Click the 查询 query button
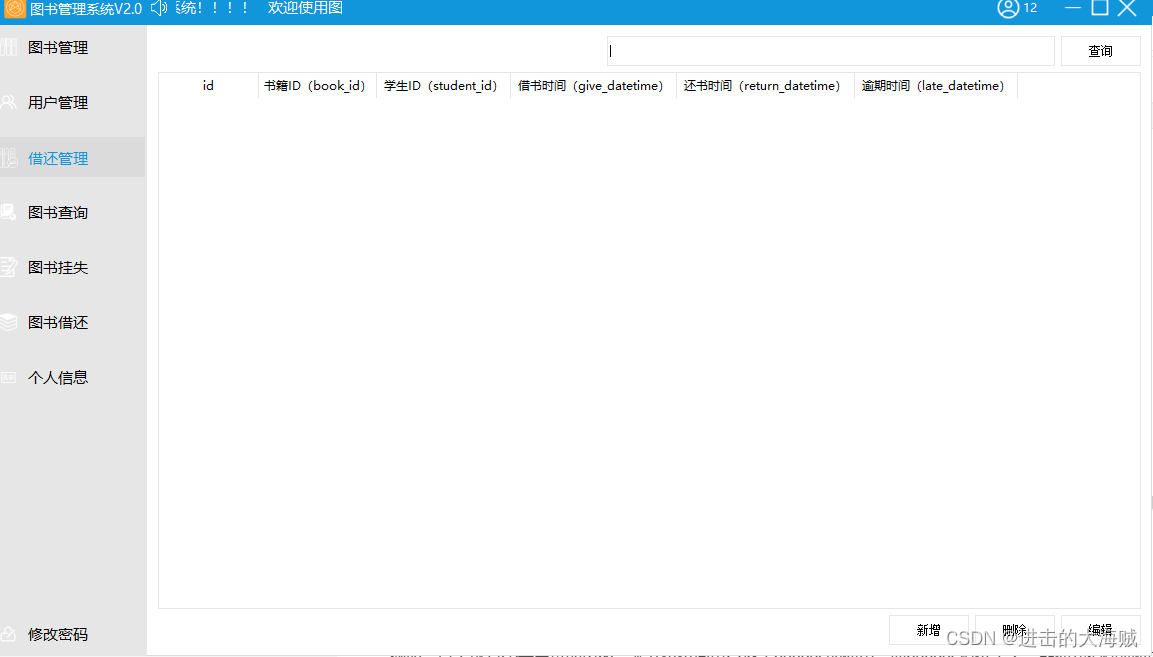 tap(1100, 50)
